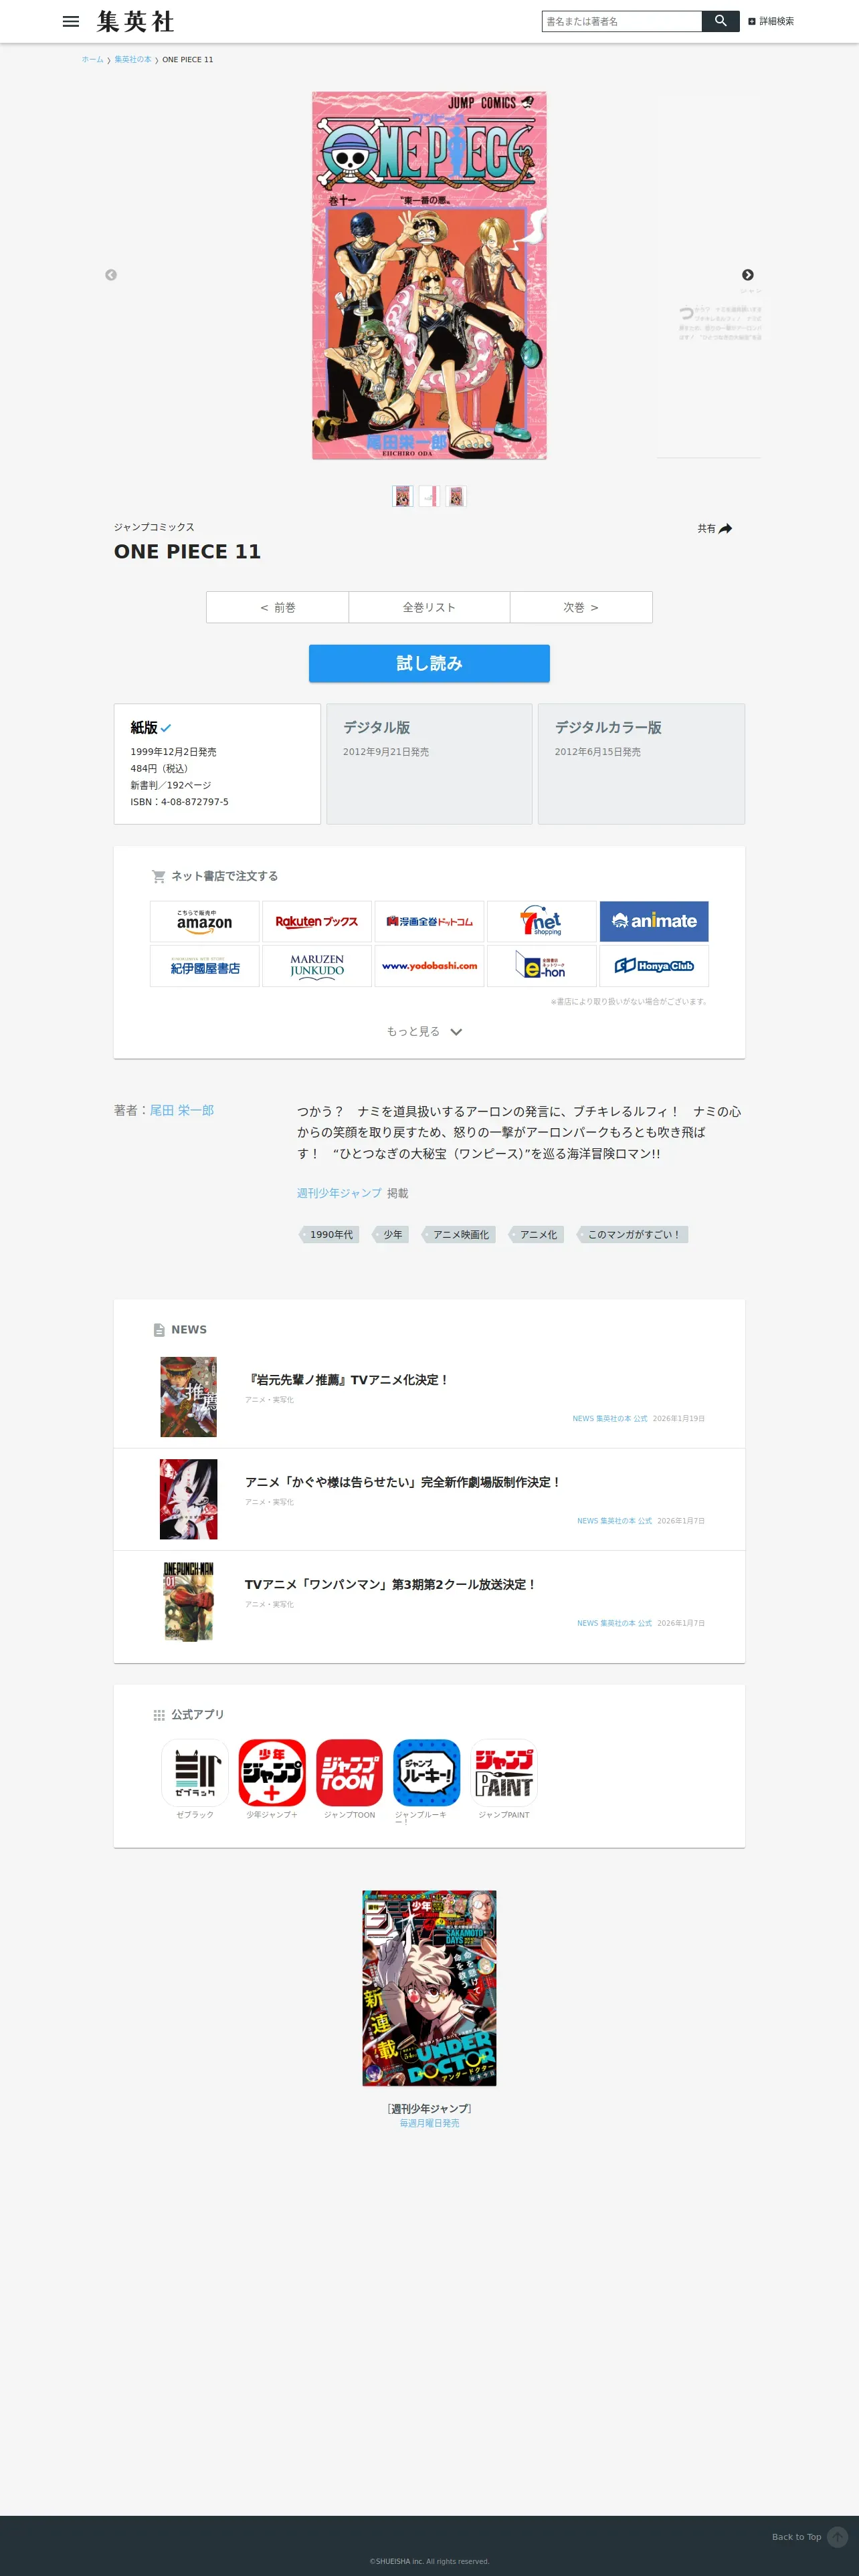Click the share (共有) arrow icon
This screenshot has width=859, height=2576.
point(725,529)
